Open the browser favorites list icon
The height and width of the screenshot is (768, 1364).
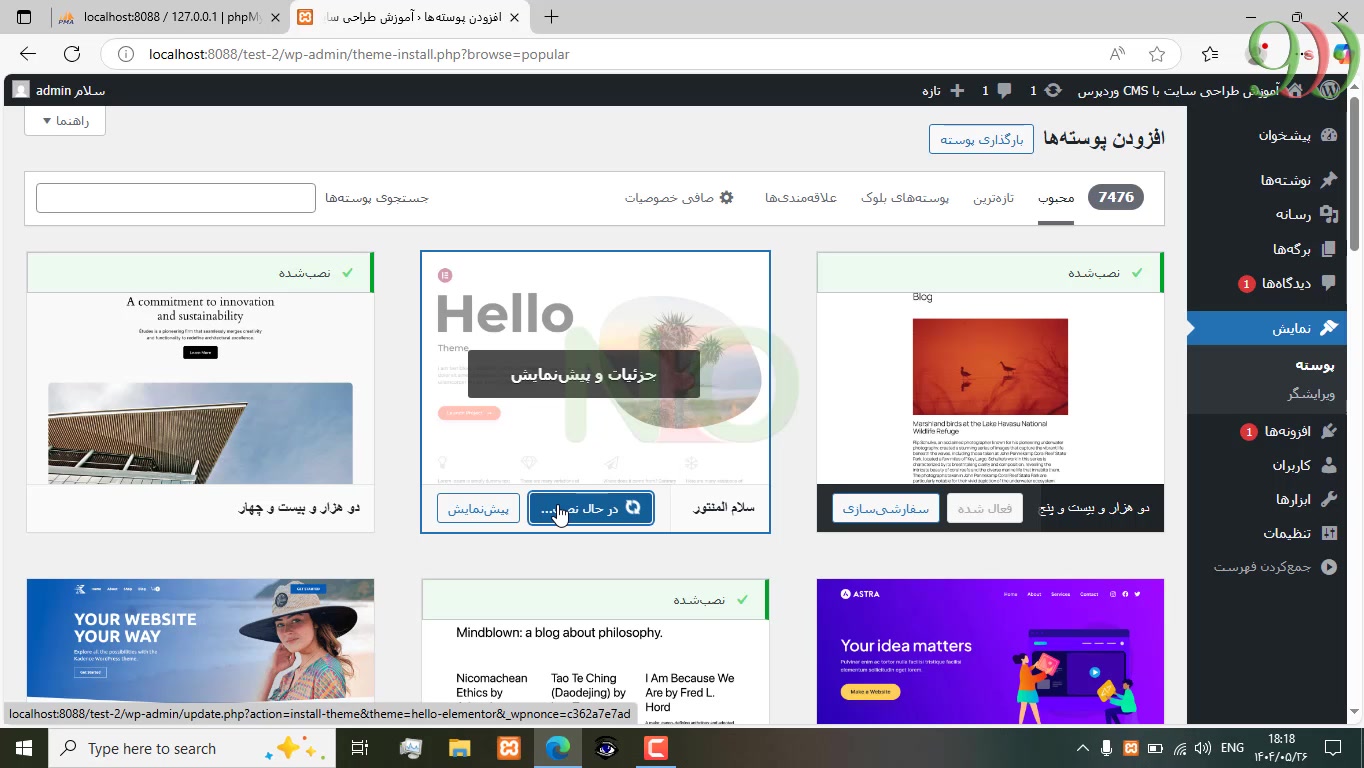pos(1210,54)
